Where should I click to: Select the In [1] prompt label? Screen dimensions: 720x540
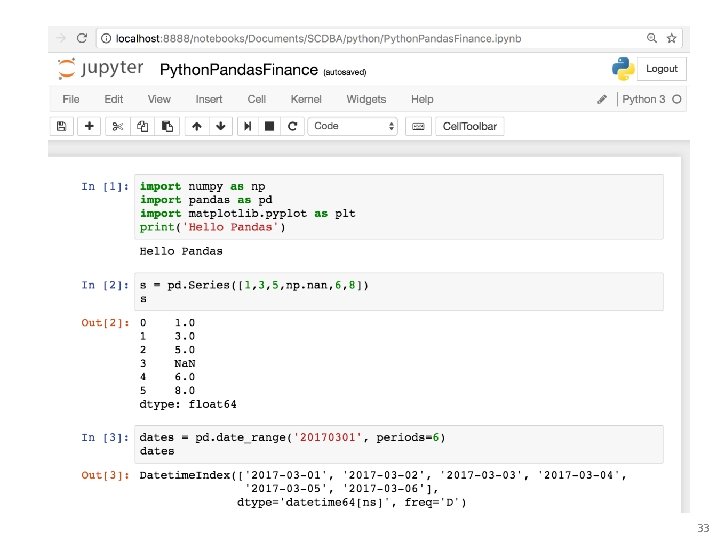105,186
